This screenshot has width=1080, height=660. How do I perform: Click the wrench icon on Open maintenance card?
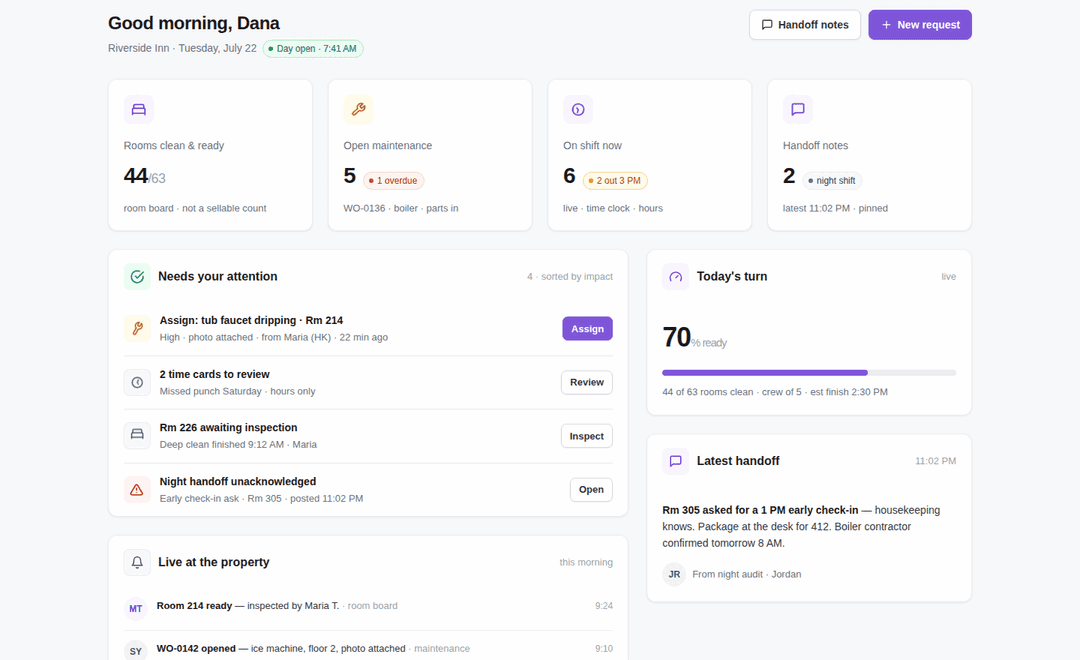tap(358, 110)
